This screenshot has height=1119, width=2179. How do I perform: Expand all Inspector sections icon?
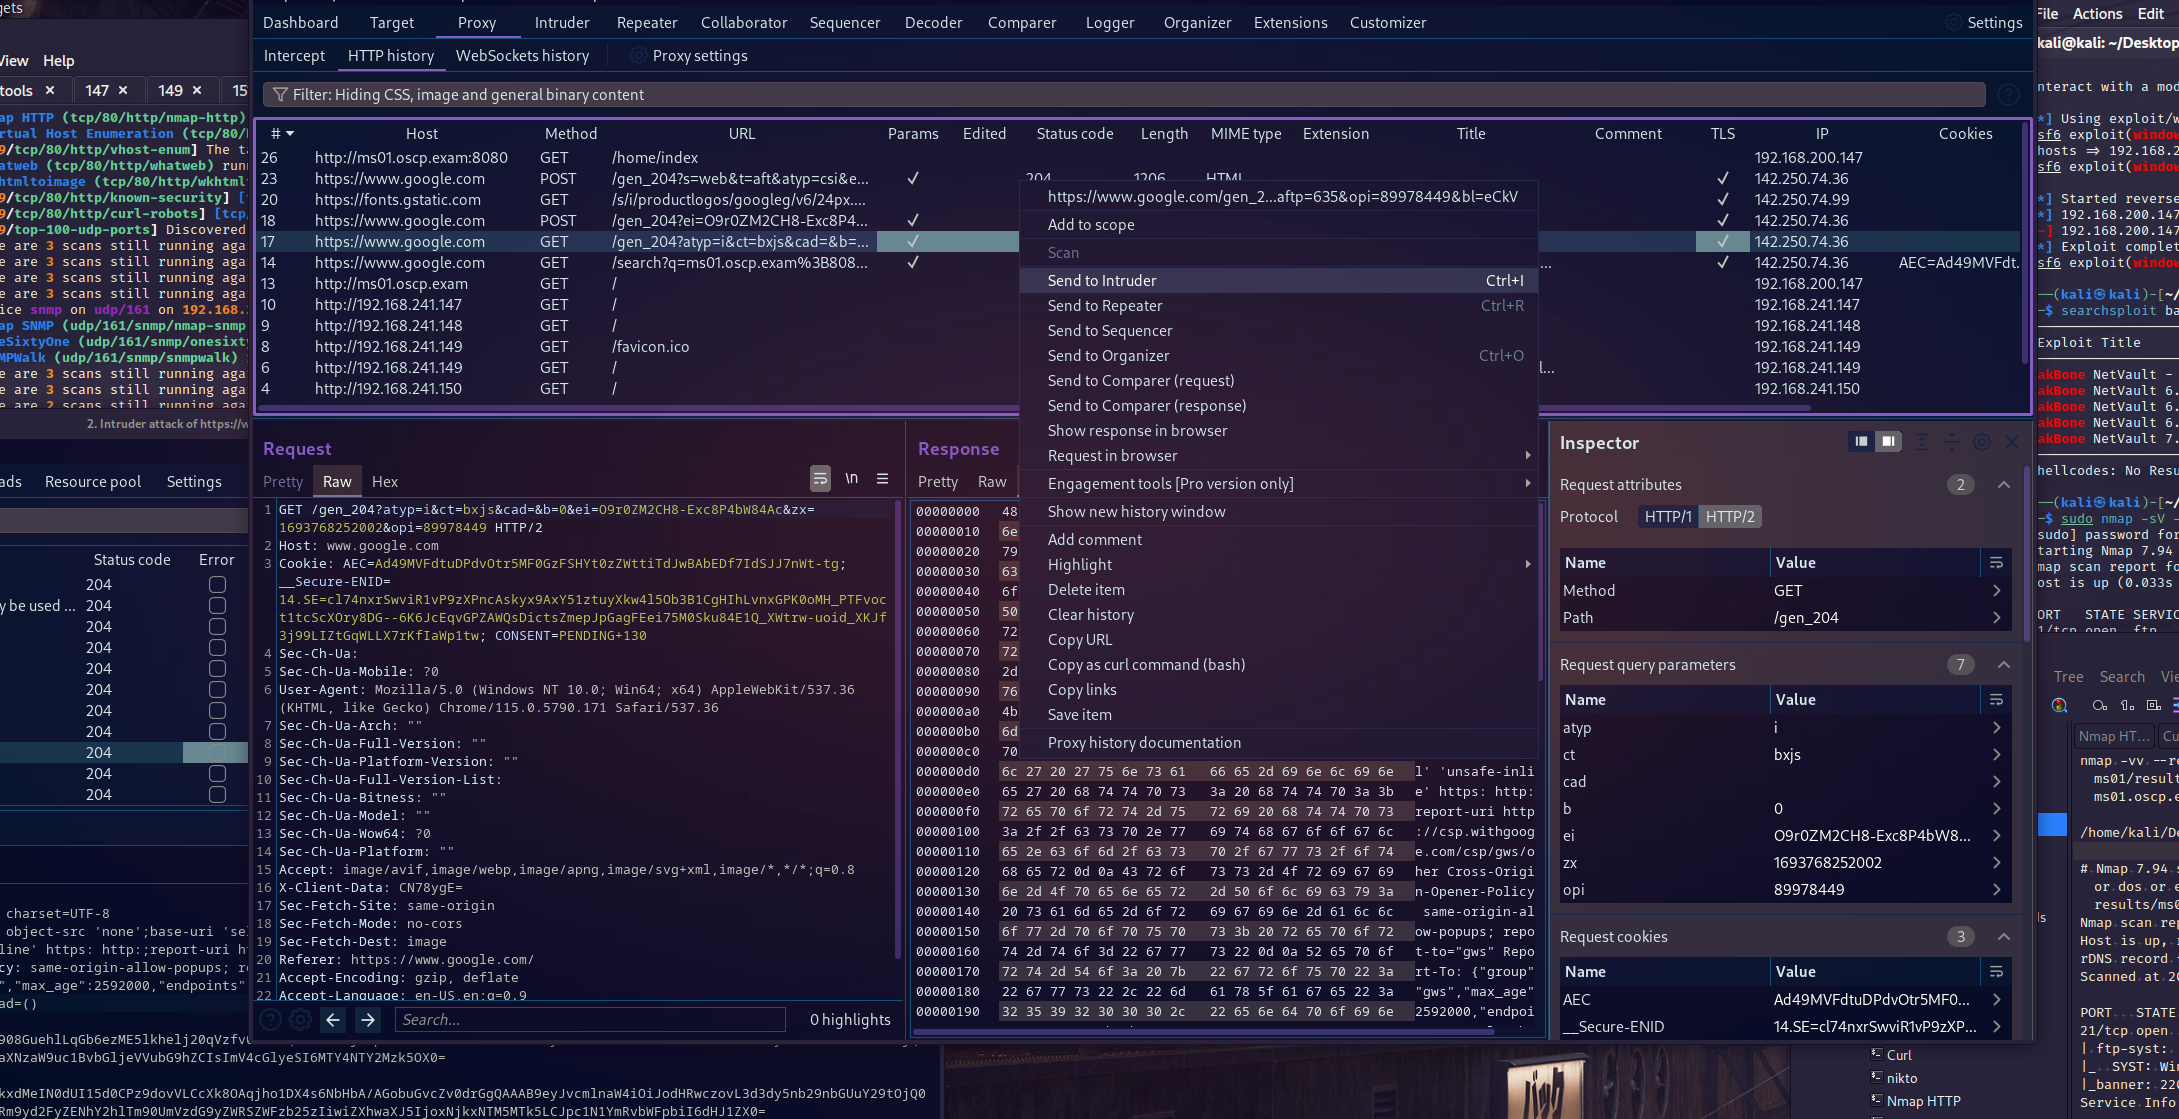[1921, 442]
